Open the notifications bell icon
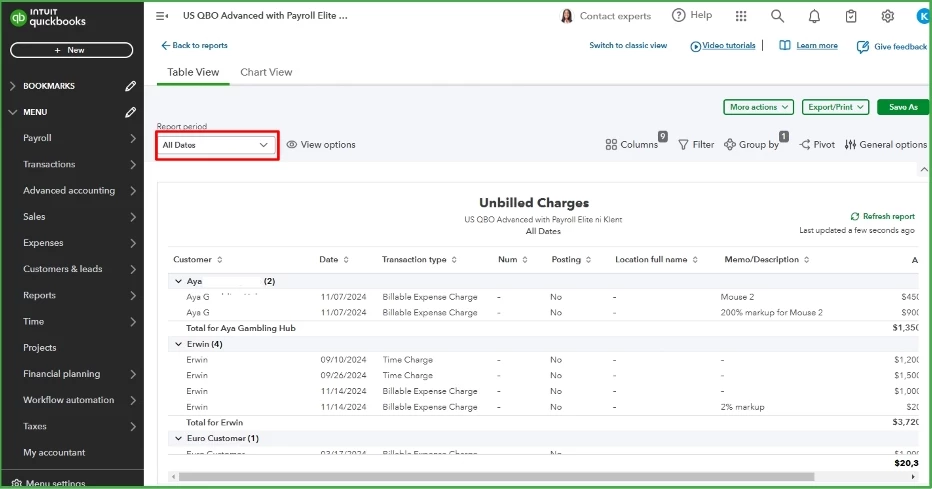Image resolution: width=932 pixels, height=489 pixels. pos(814,16)
